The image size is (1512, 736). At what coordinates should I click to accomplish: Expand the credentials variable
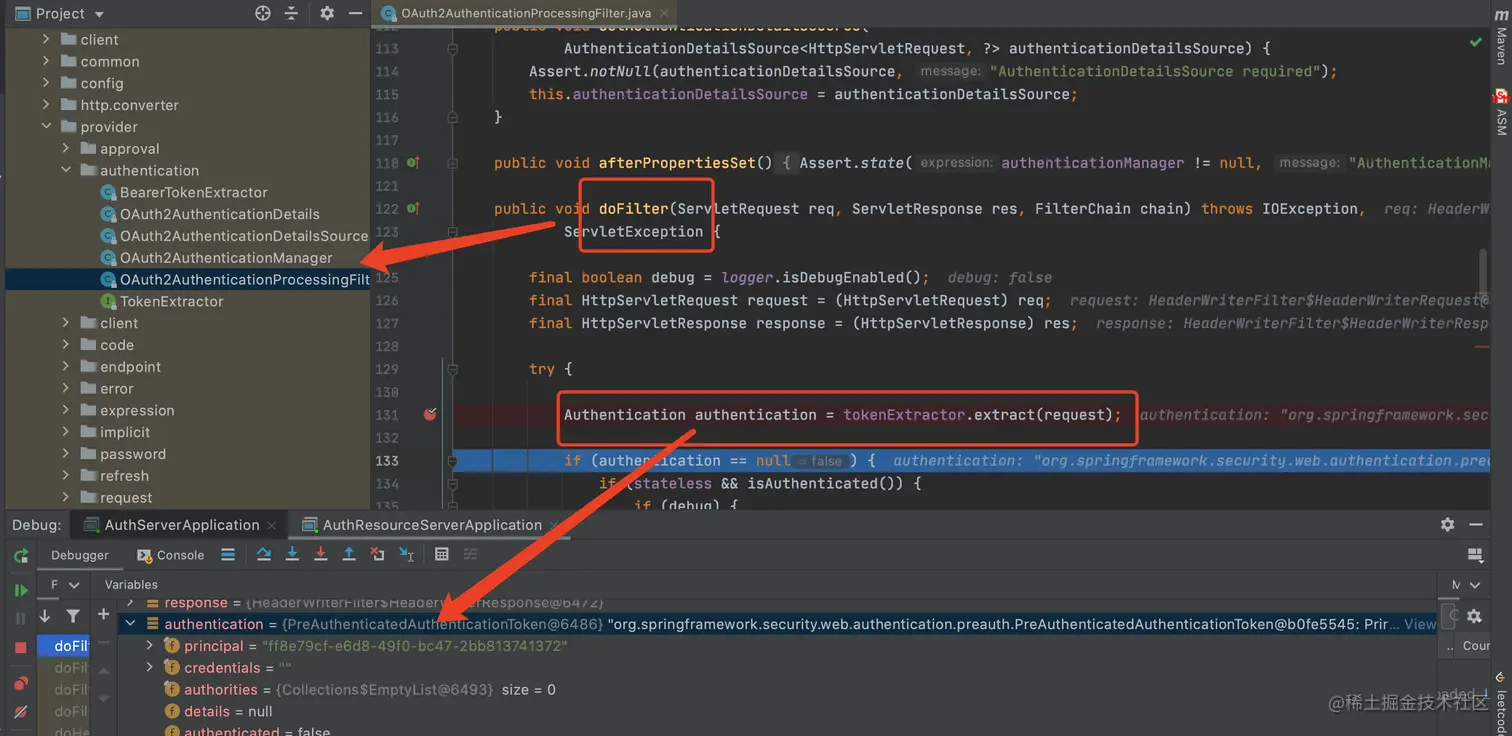tap(150, 668)
